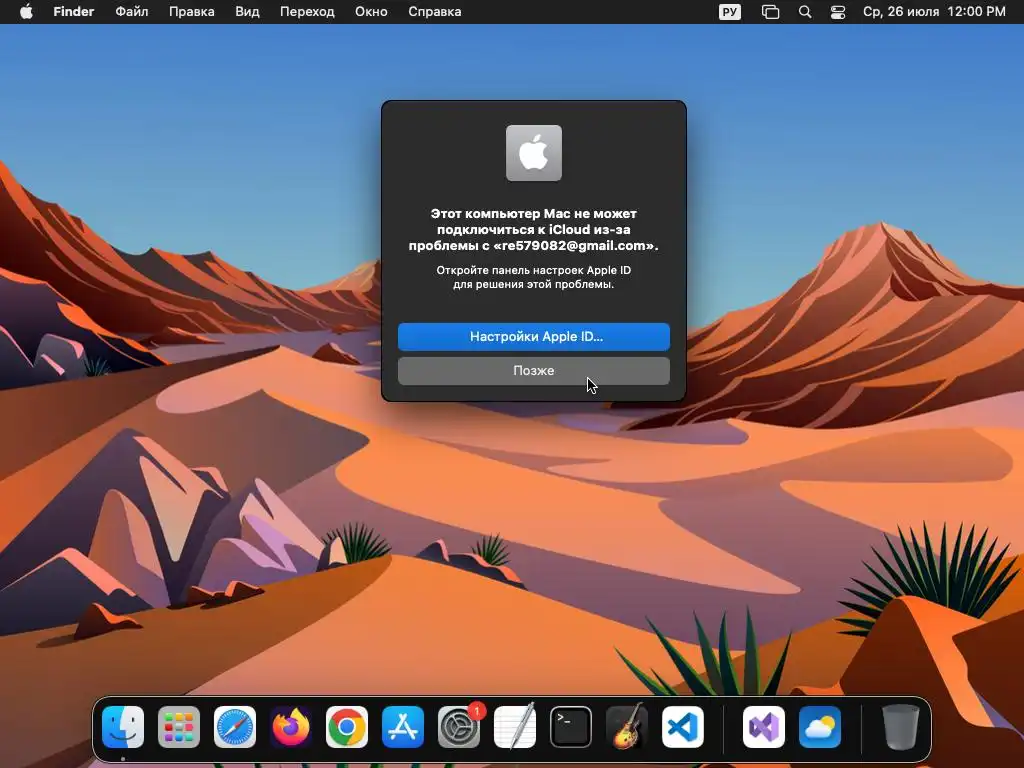Open the Правка menu
This screenshot has width=1024, height=768.
191,12
